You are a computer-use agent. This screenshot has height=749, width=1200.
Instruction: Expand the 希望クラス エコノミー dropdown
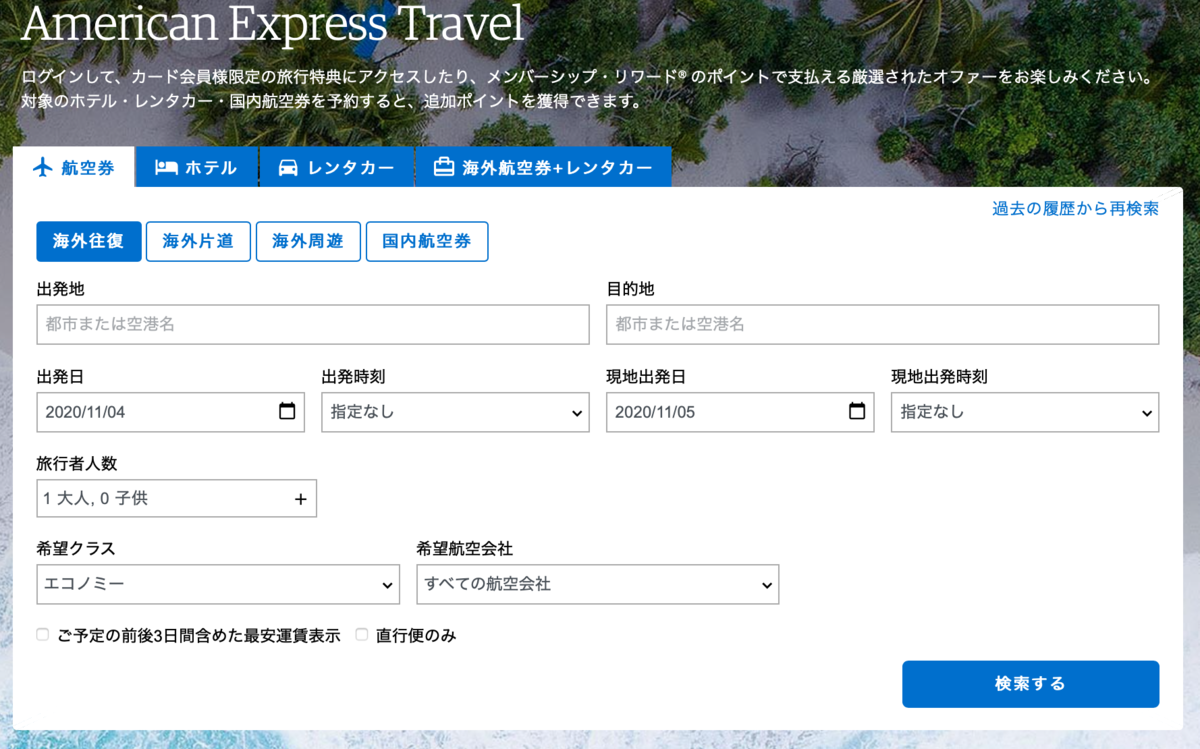pos(218,584)
